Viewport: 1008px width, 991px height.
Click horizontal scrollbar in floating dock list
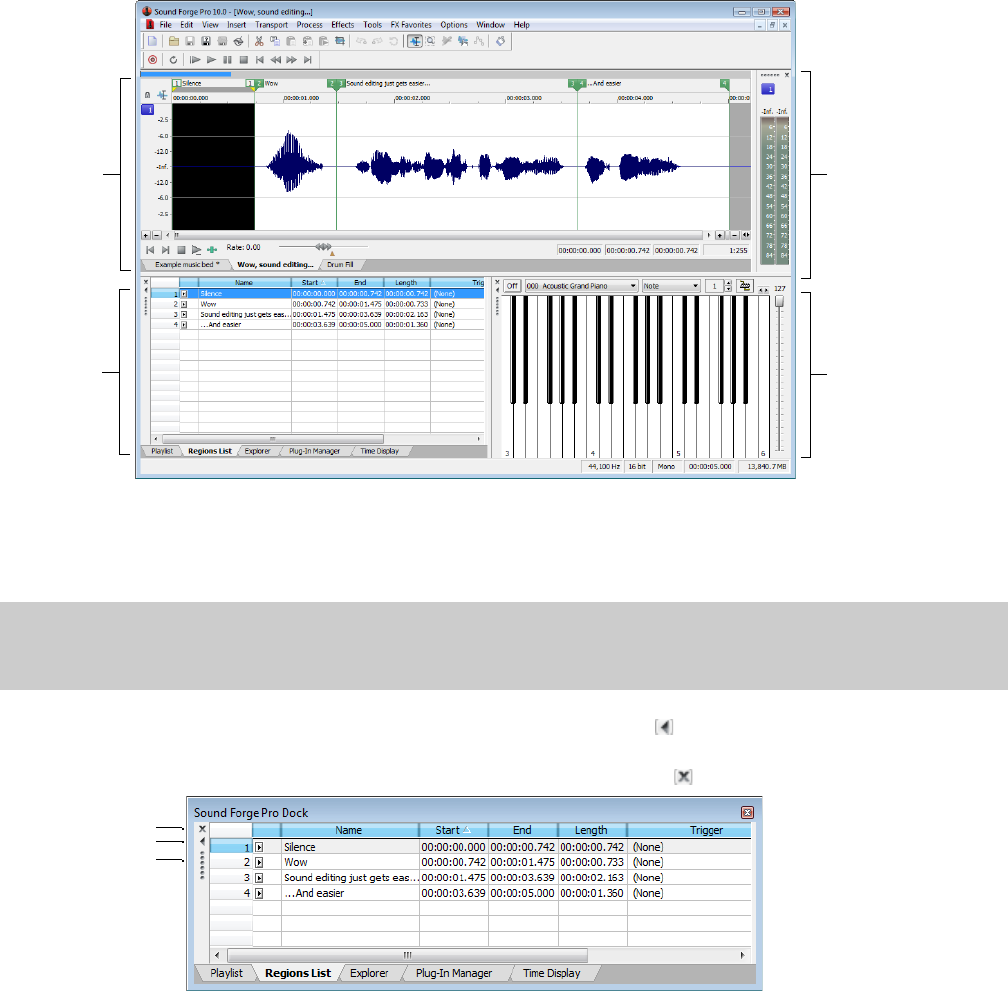click(408, 955)
